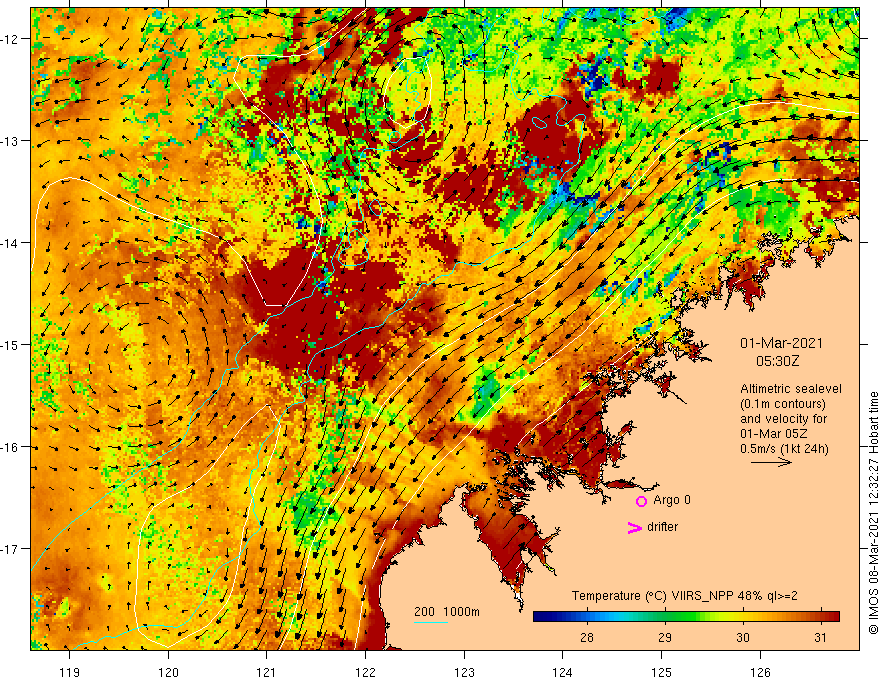Click the 0.5m/s velocity scale arrow
The width and height of the screenshot is (880, 680).
(x=772, y=462)
